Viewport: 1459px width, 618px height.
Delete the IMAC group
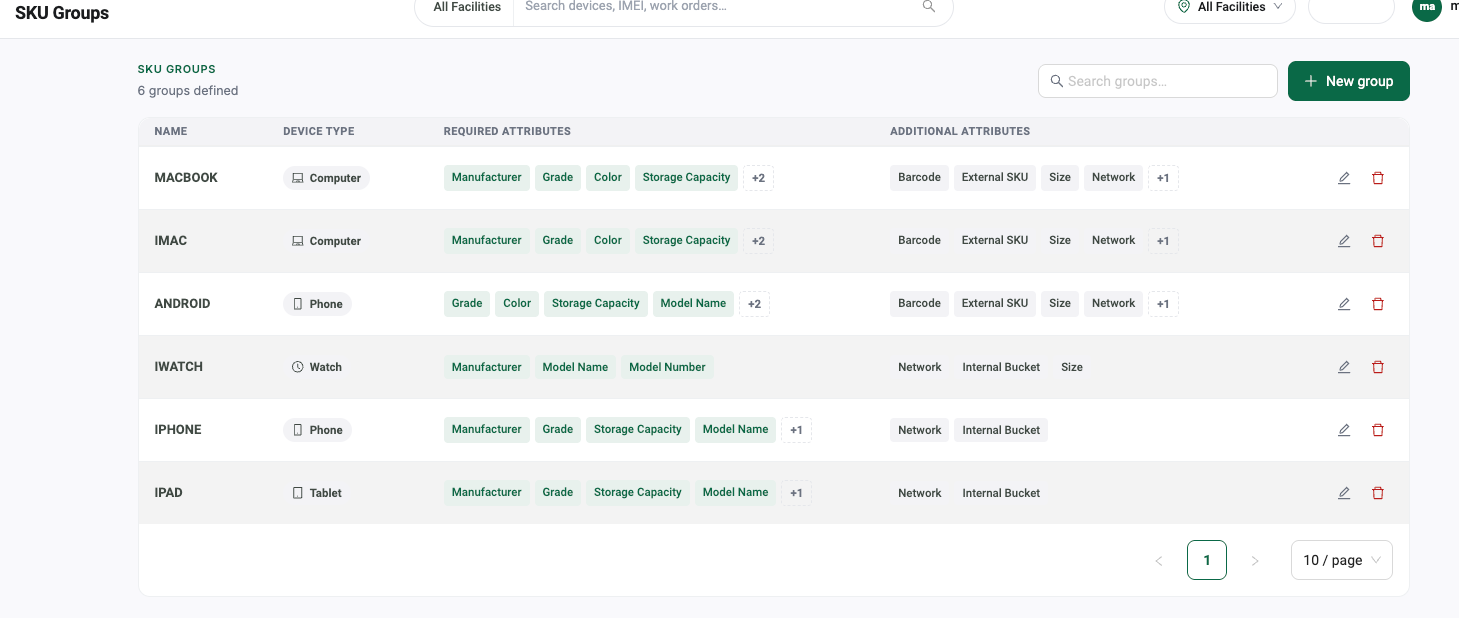click(x=1378, y=241)
